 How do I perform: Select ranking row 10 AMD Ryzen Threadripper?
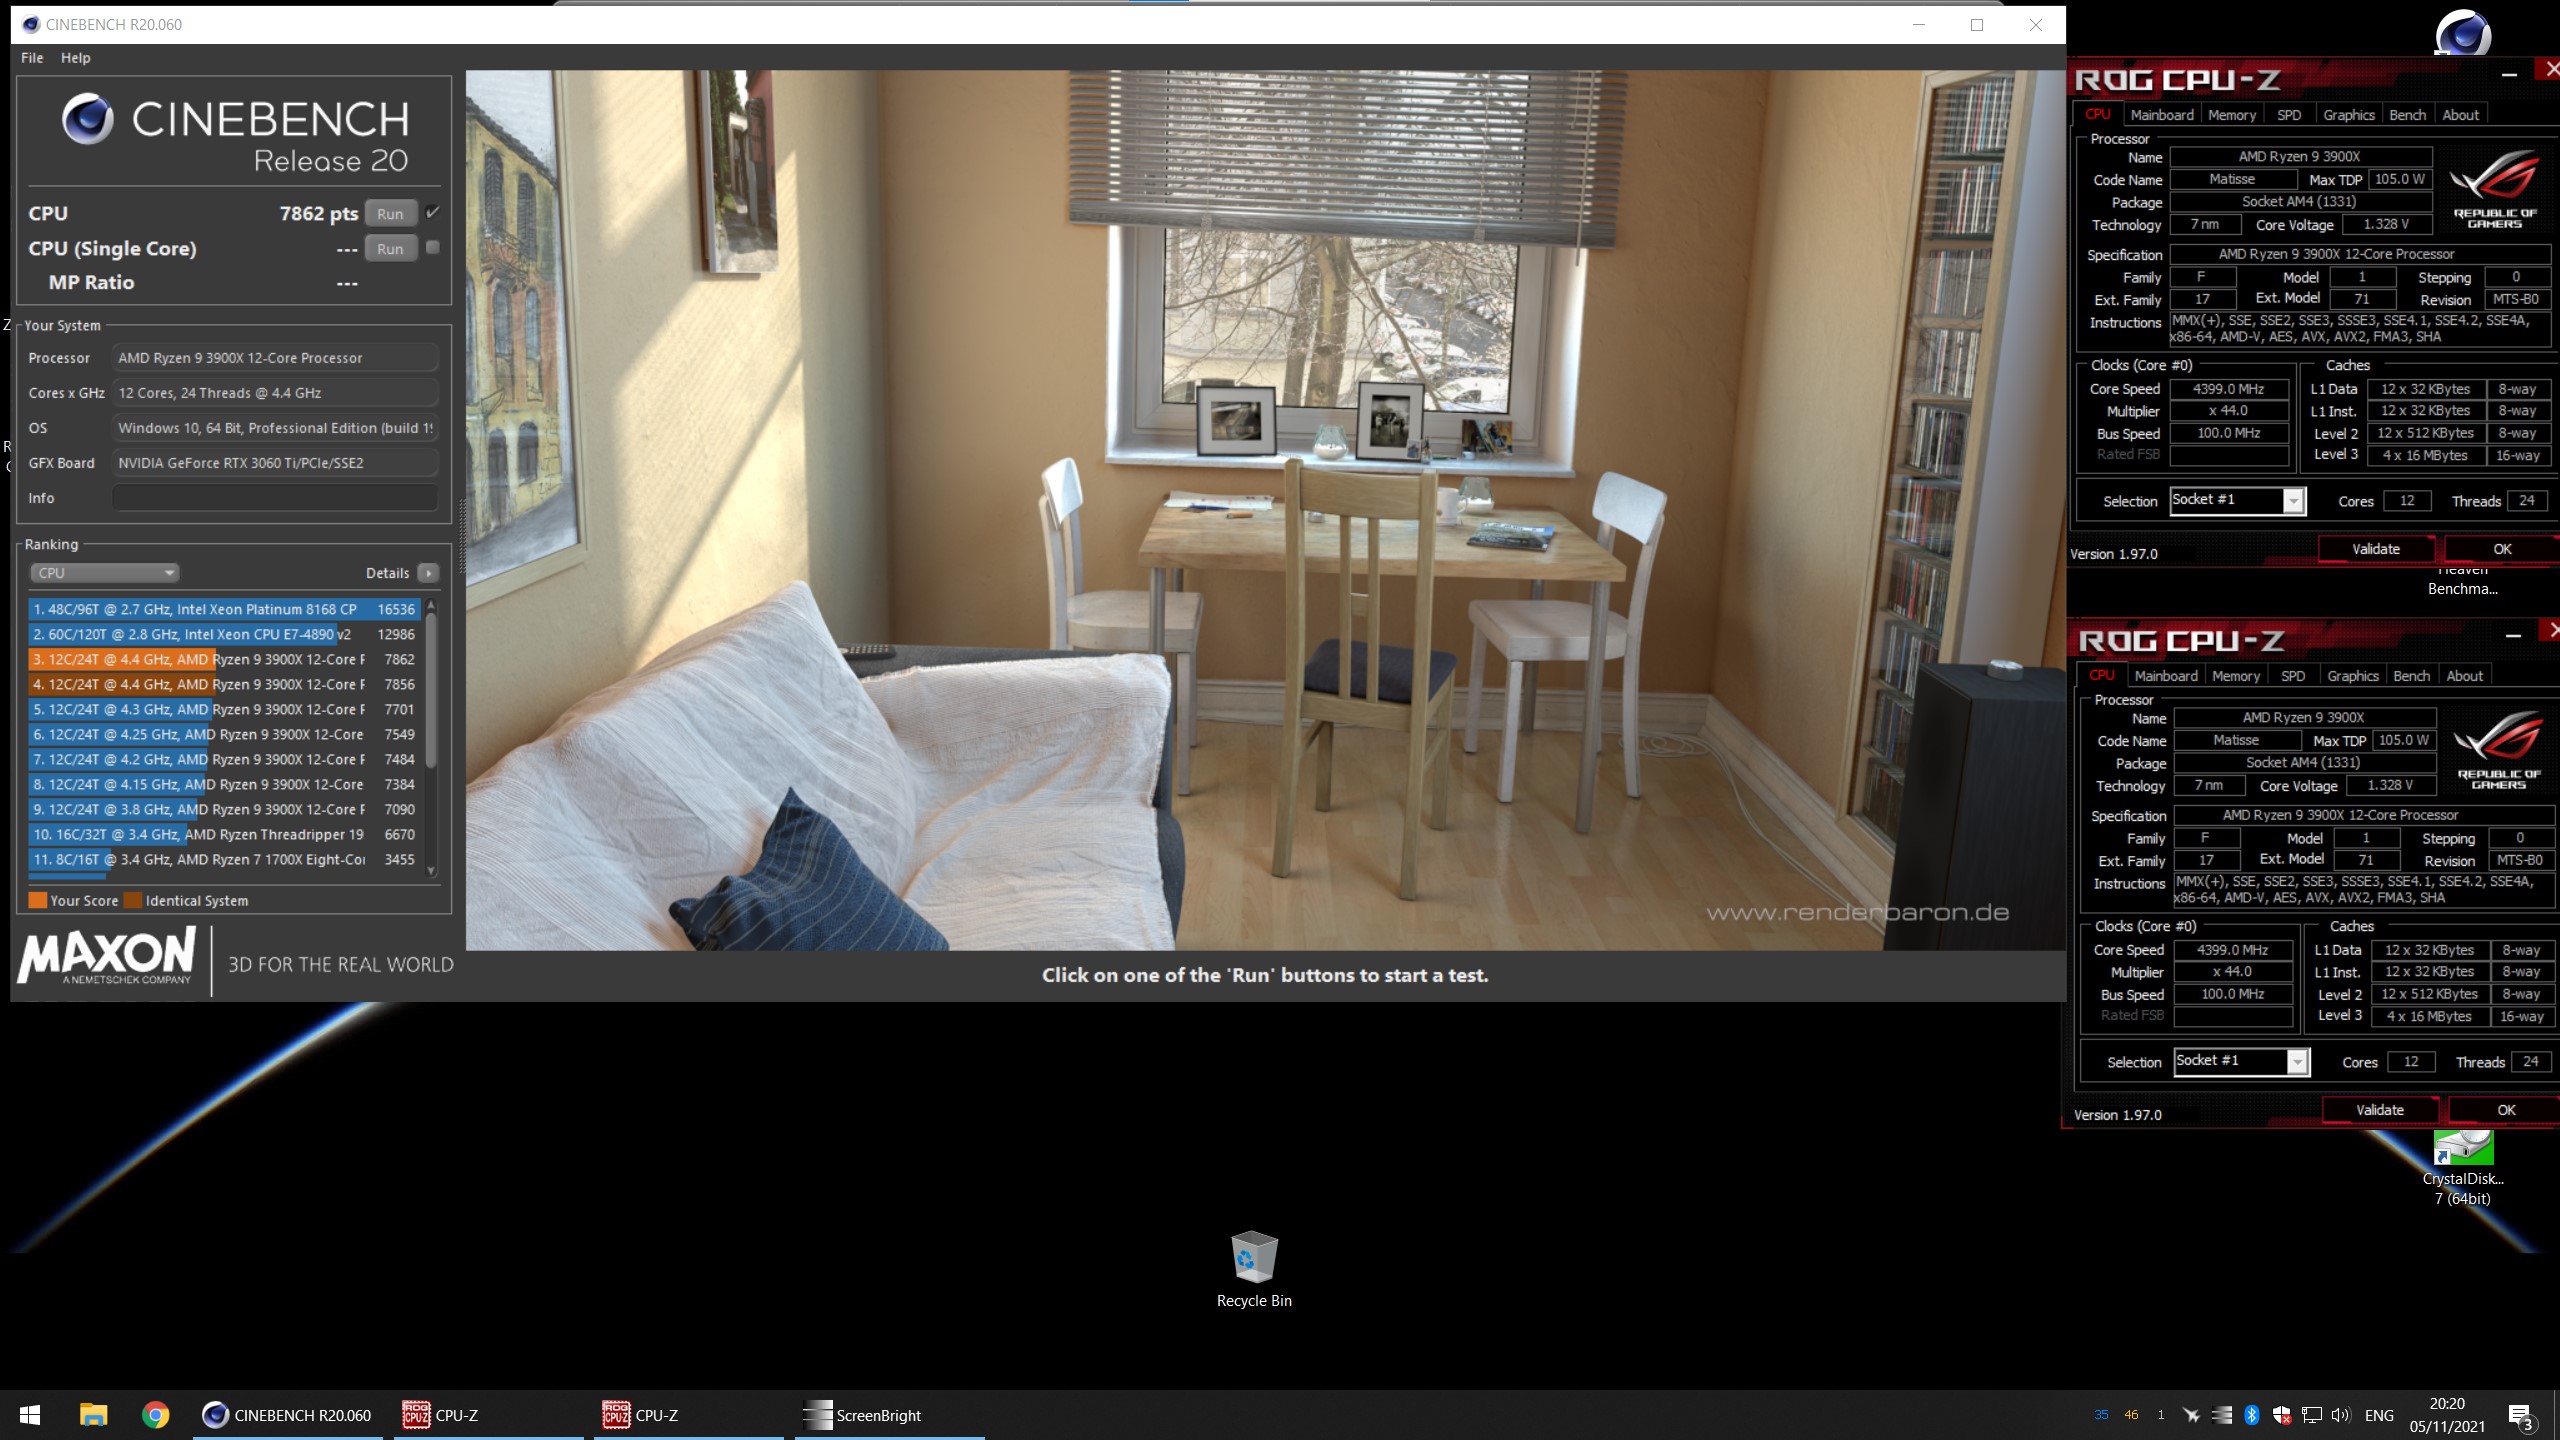click(224, 834)
